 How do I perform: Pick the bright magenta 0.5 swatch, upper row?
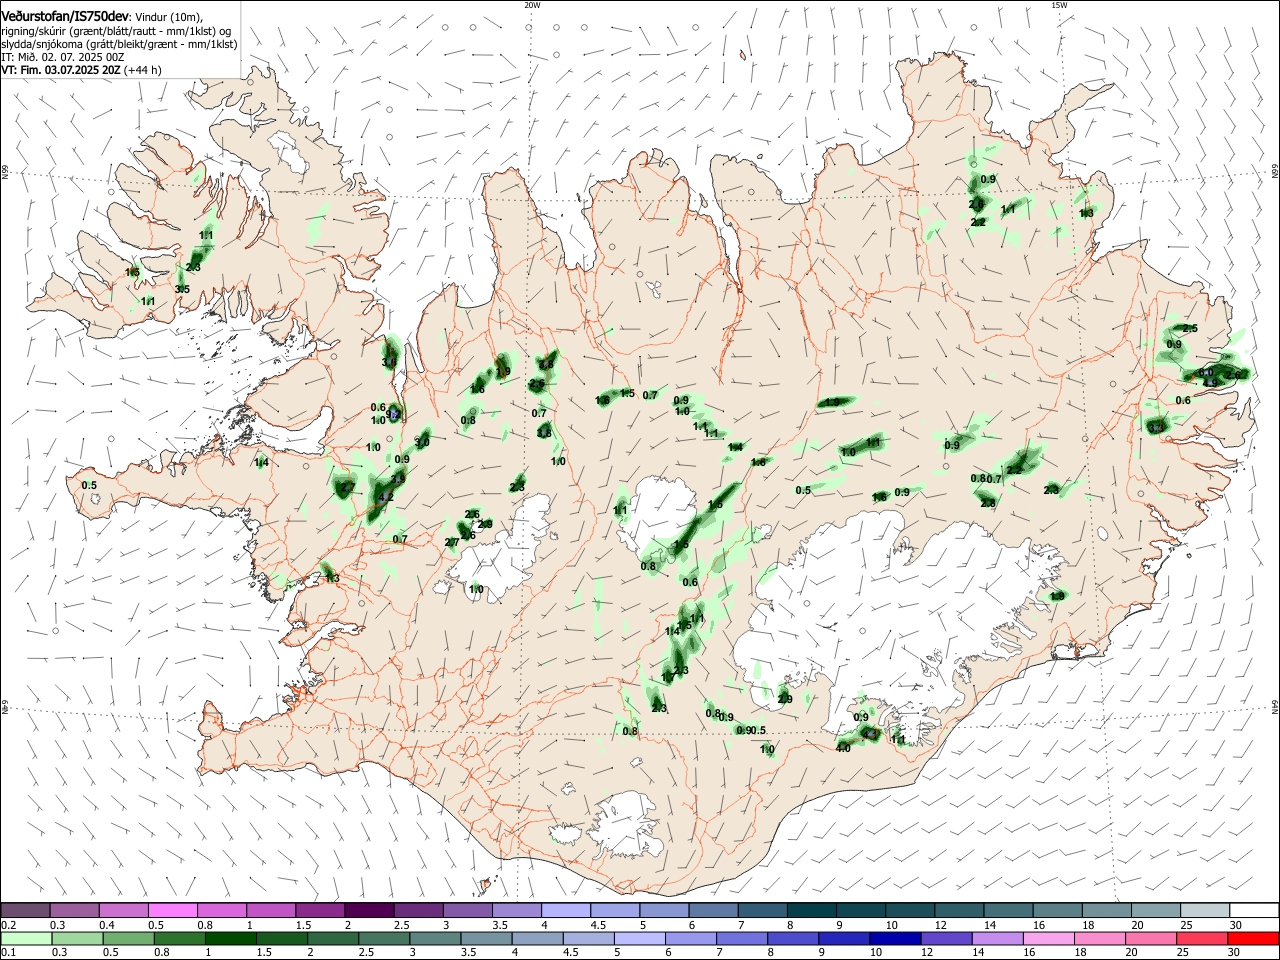click(172, 910)
